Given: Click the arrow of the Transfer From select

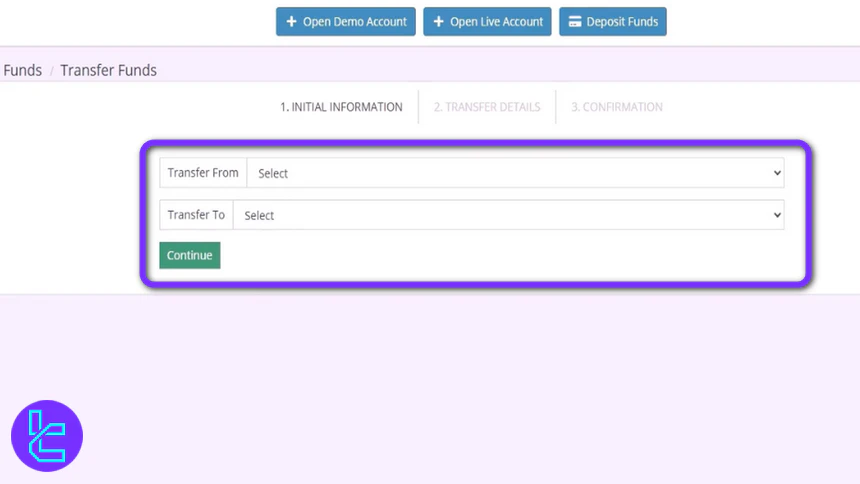Looking at the screenshot, I should [x=777, y=173].
